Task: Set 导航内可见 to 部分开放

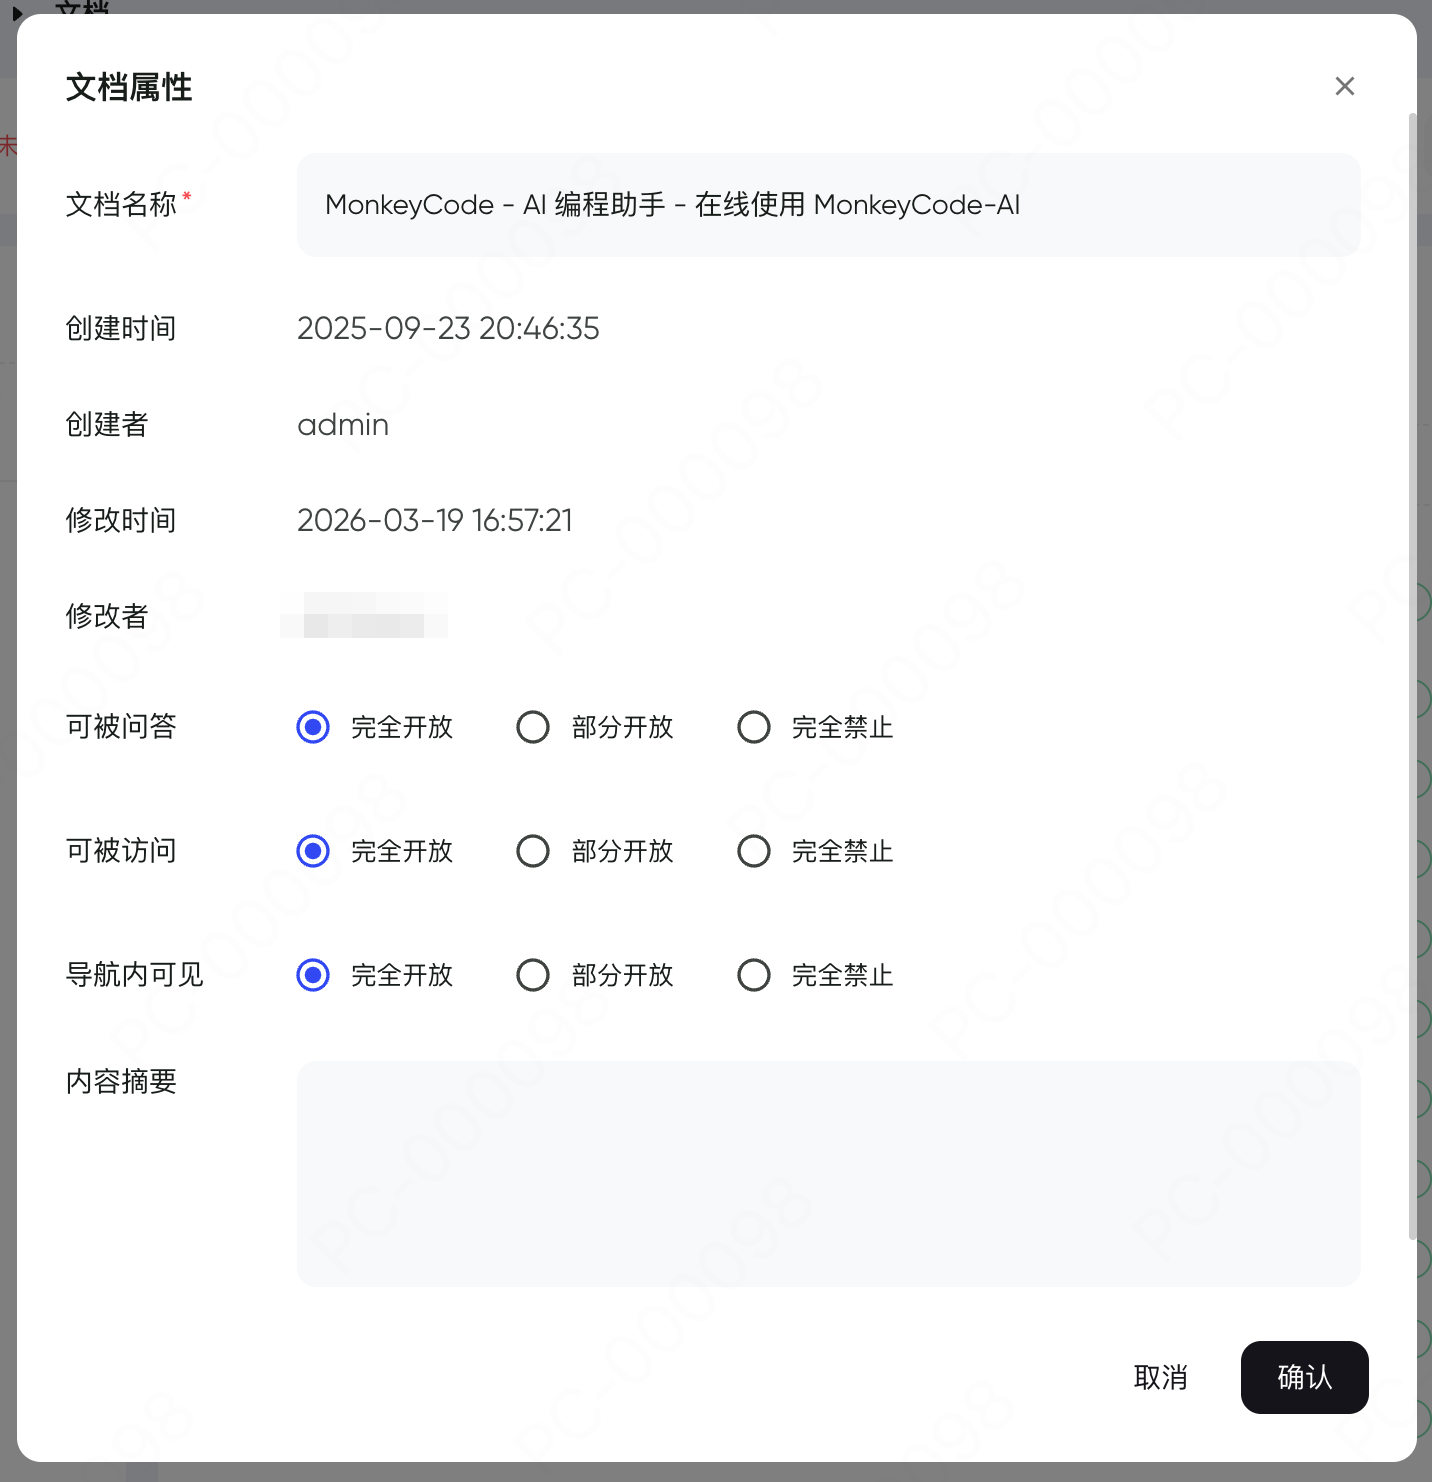Action: coord(533,975)
